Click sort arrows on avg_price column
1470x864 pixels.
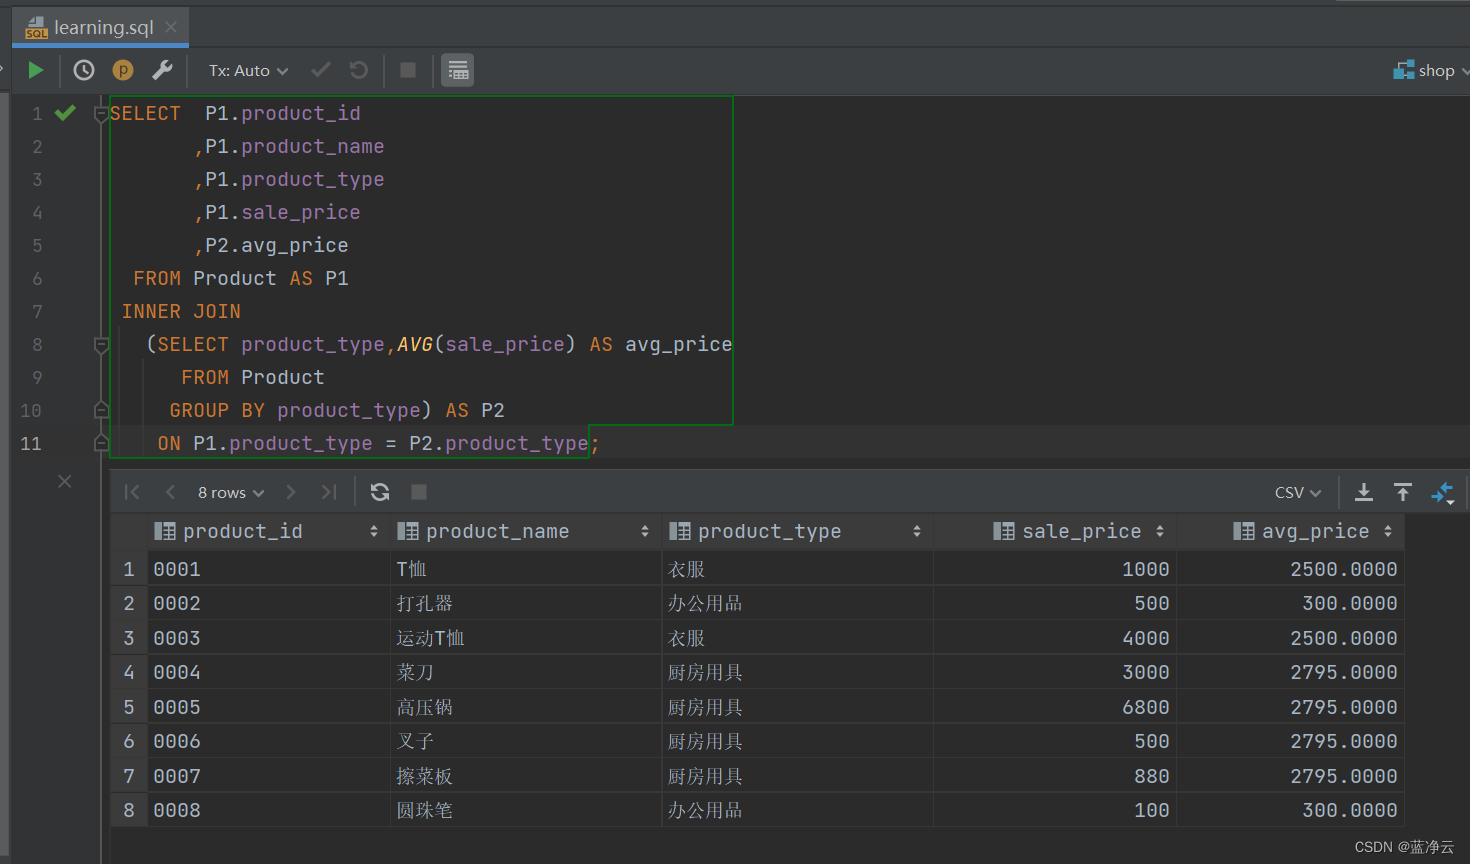tap(1388, 532)
